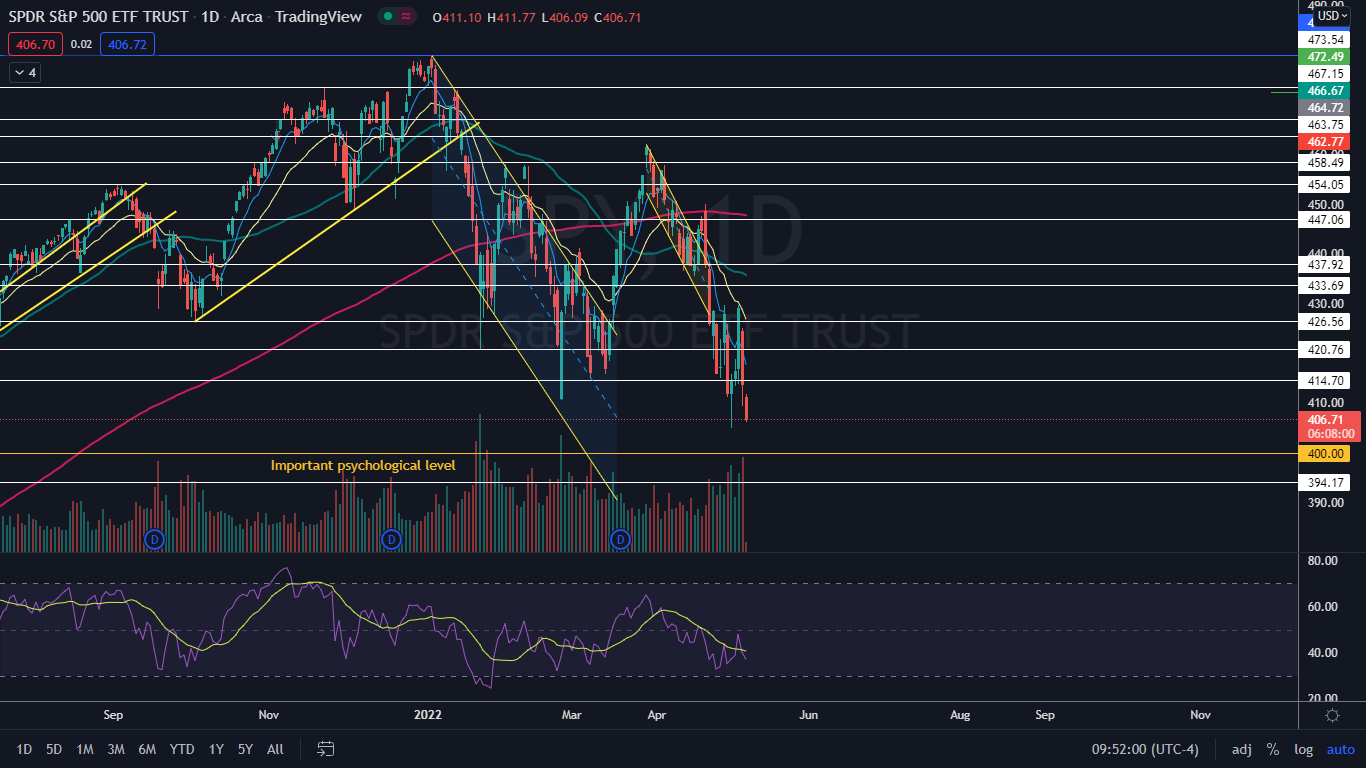The width and height of the screenshot is (1366, 768).
Task: Toggle the auto scale option
Action: click(1340, 749)
